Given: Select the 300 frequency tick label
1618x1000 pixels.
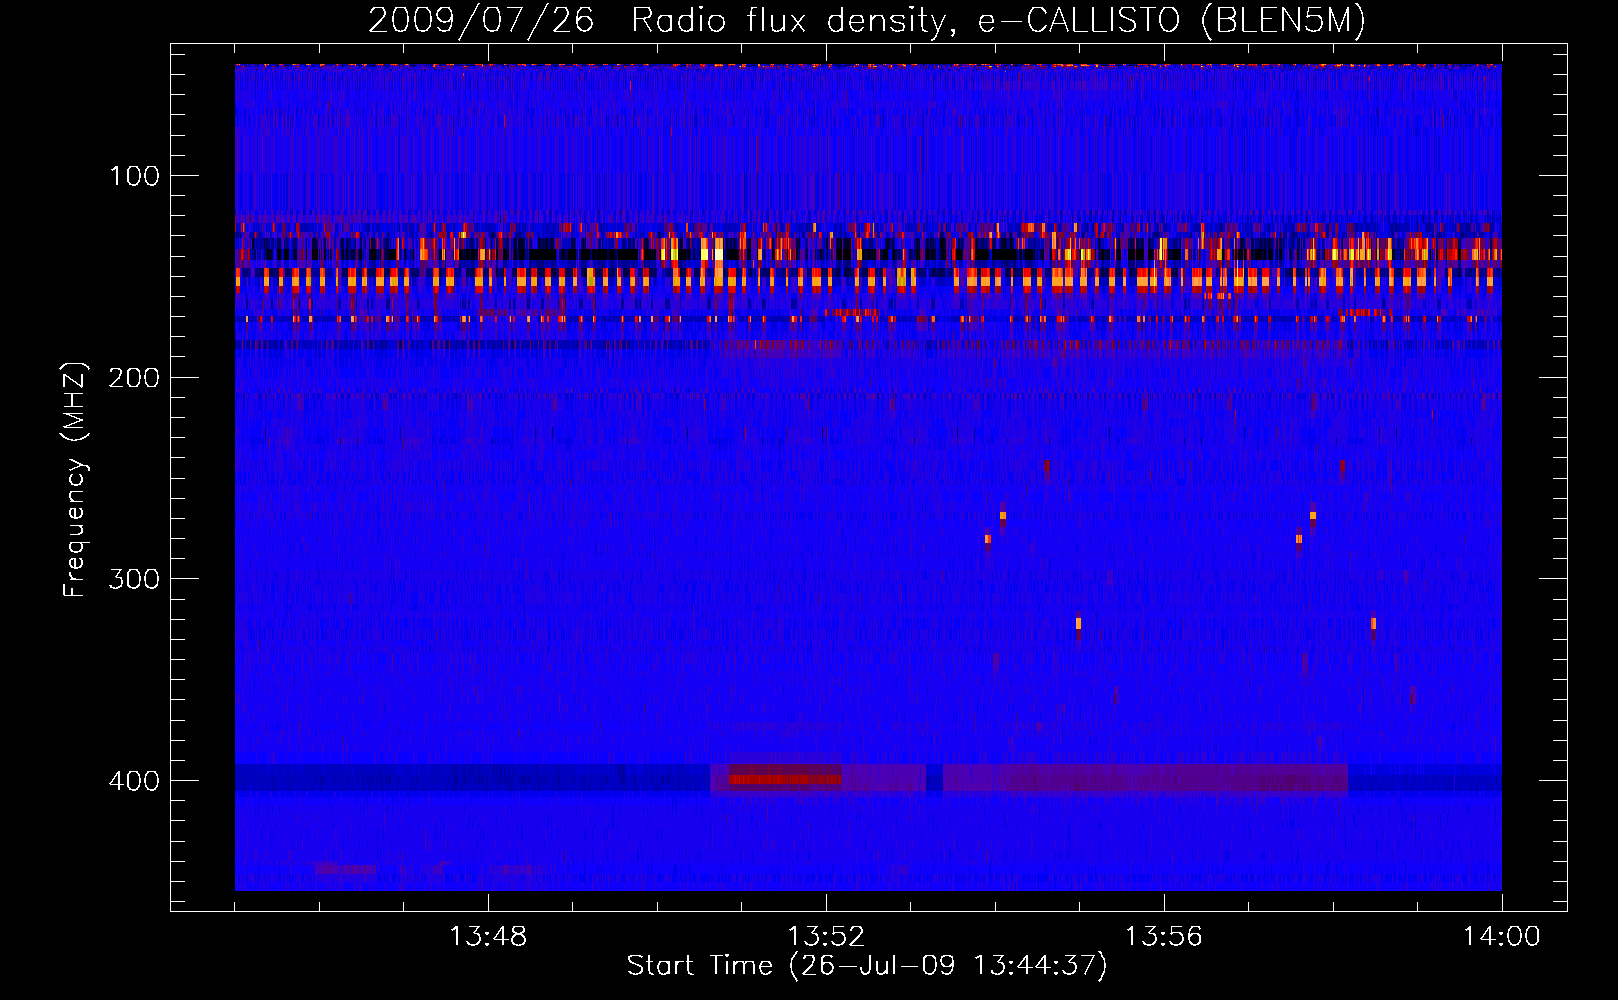Looking at the screenshot, I should pyautogui.click(x=135, y=579).
